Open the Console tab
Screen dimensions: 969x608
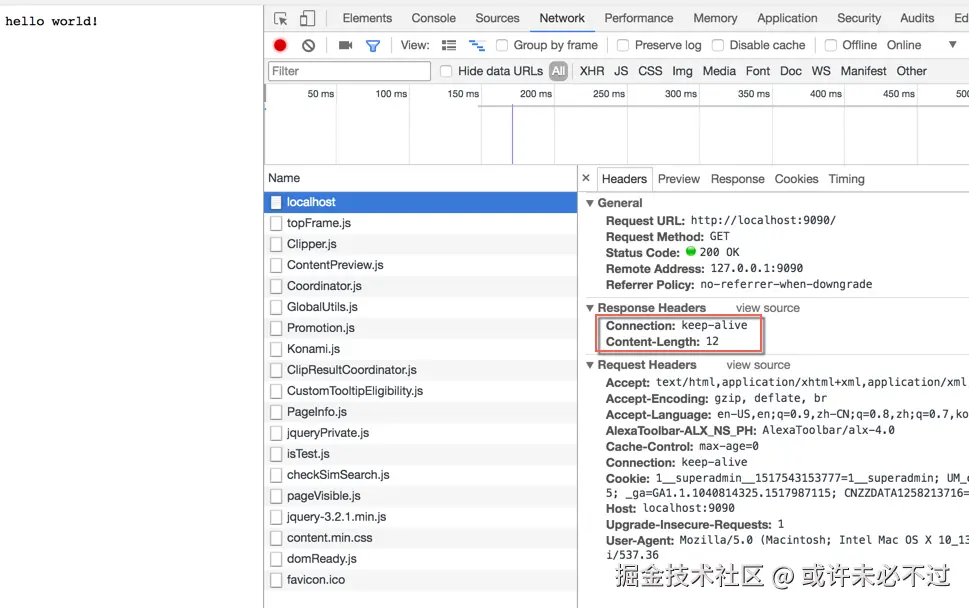click(x=433, y=18)
